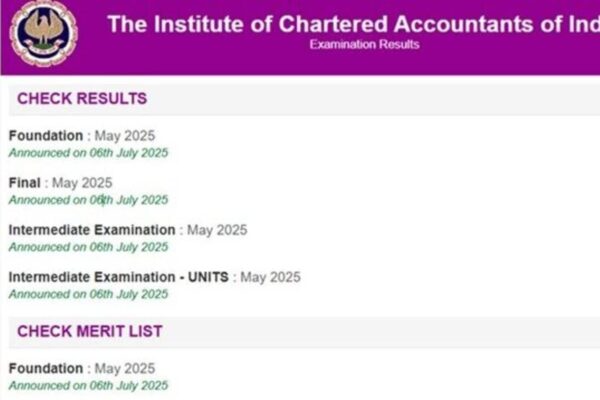Click announcement date under Foundation in Merit List

(88, 385)
